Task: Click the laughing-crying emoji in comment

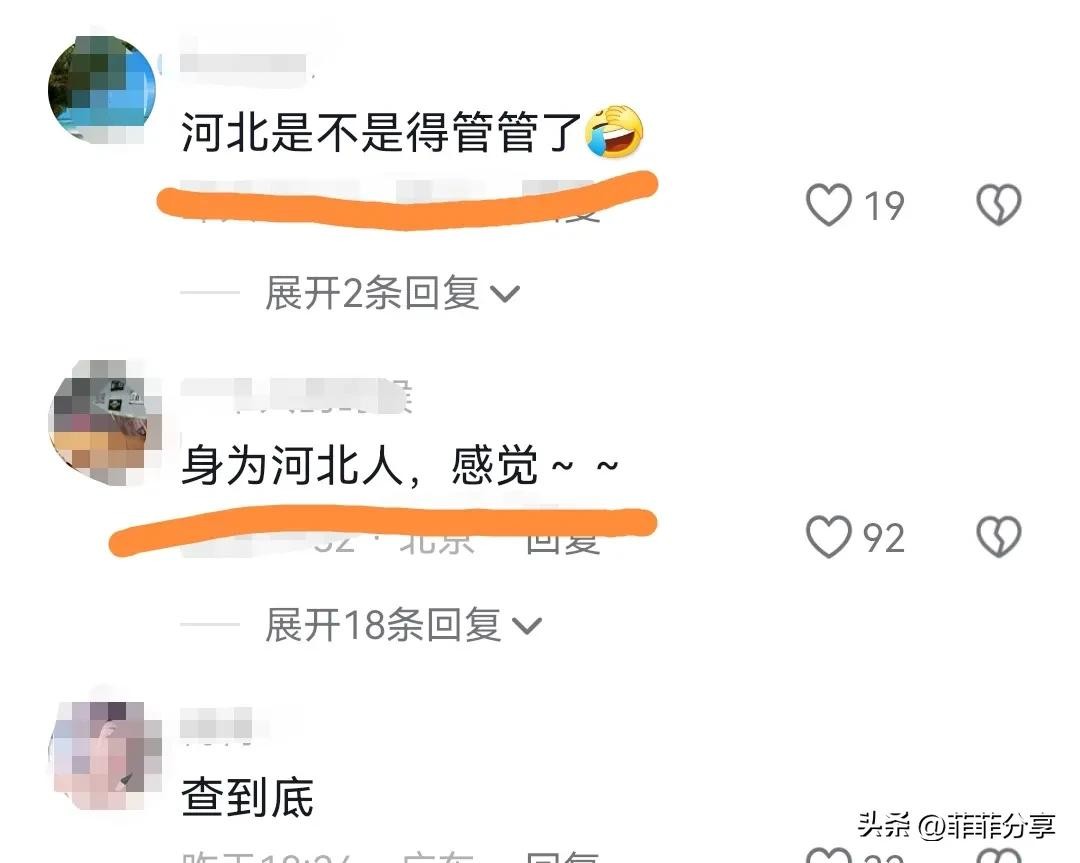Action: pos(614,132)
